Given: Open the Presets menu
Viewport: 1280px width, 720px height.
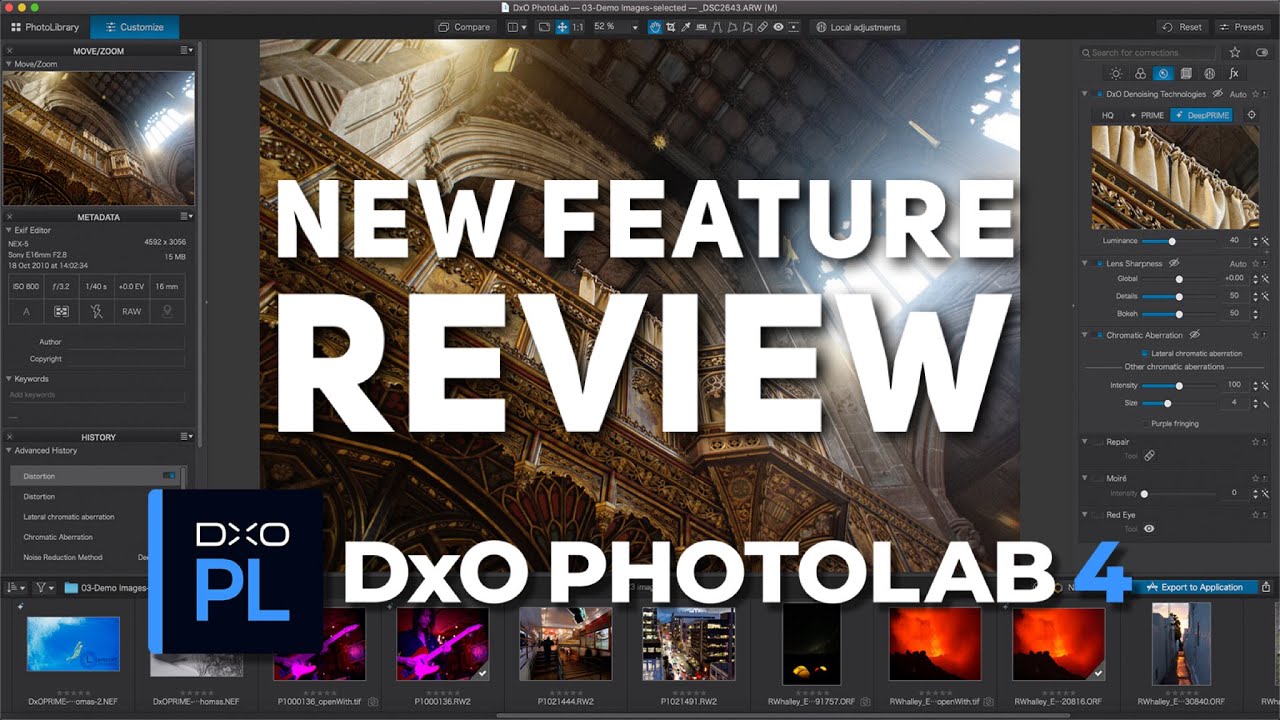Looking at the screenshot, I should pyautogui.click(x=1243, y=27).
